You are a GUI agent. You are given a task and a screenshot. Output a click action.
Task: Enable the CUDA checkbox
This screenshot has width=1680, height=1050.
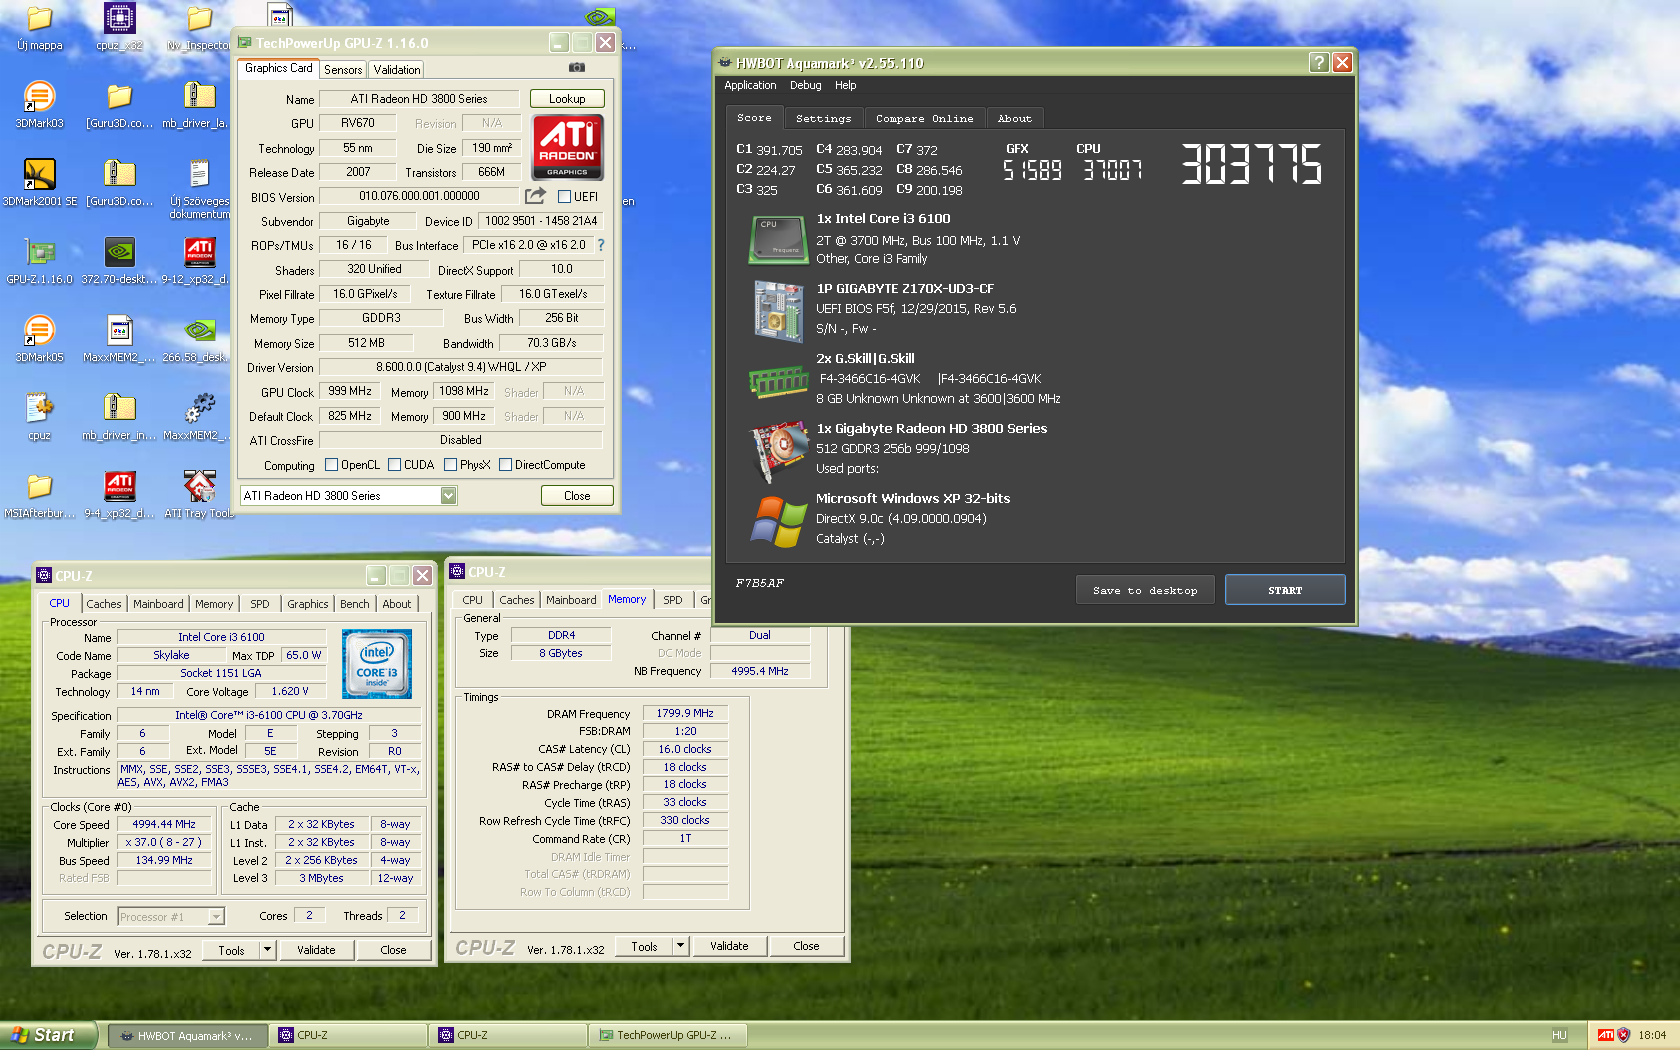(394, 465)
